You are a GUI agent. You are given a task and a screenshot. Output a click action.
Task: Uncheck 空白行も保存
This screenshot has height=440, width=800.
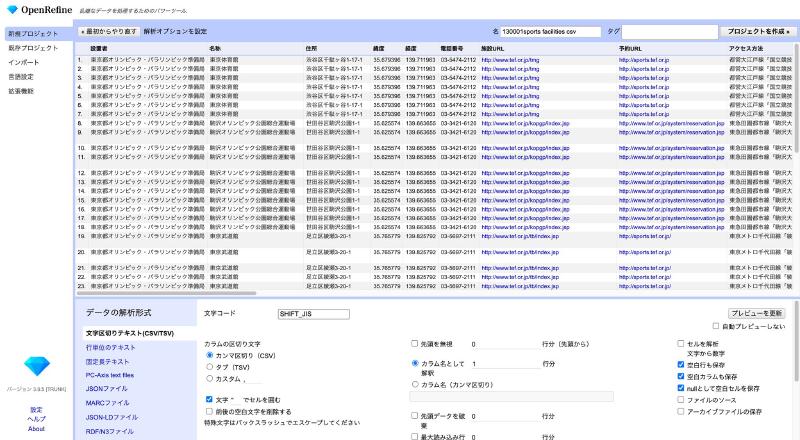pyautogui.click(x=681, y=364)
